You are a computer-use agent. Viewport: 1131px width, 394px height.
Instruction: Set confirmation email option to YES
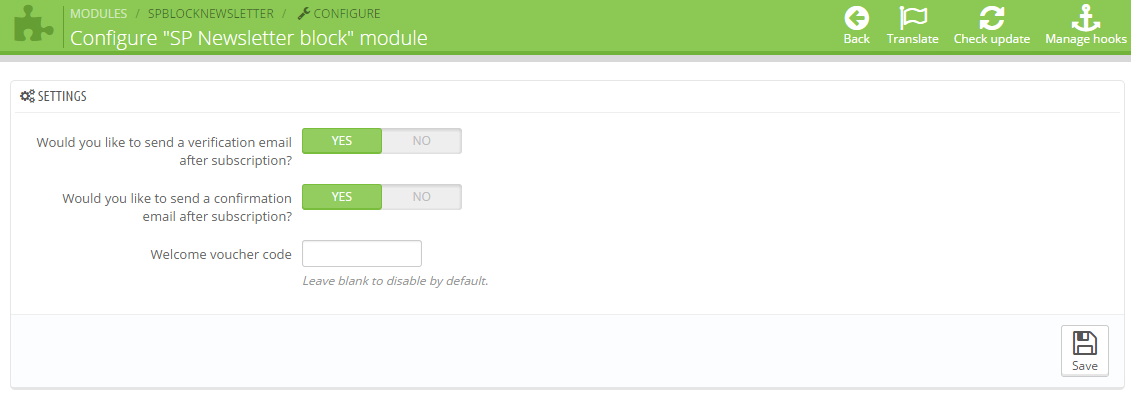pos(341,197)
